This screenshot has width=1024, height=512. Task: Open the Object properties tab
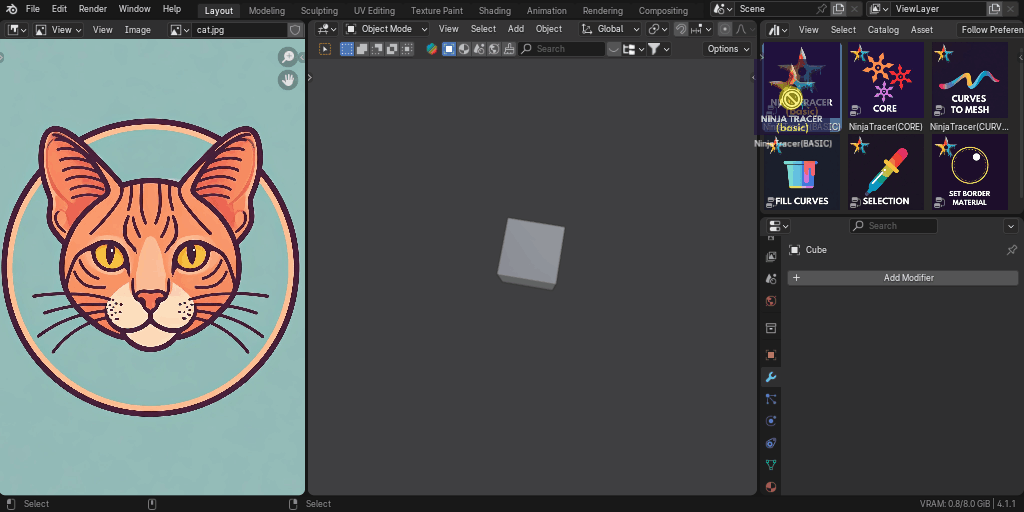pos(771,355)
